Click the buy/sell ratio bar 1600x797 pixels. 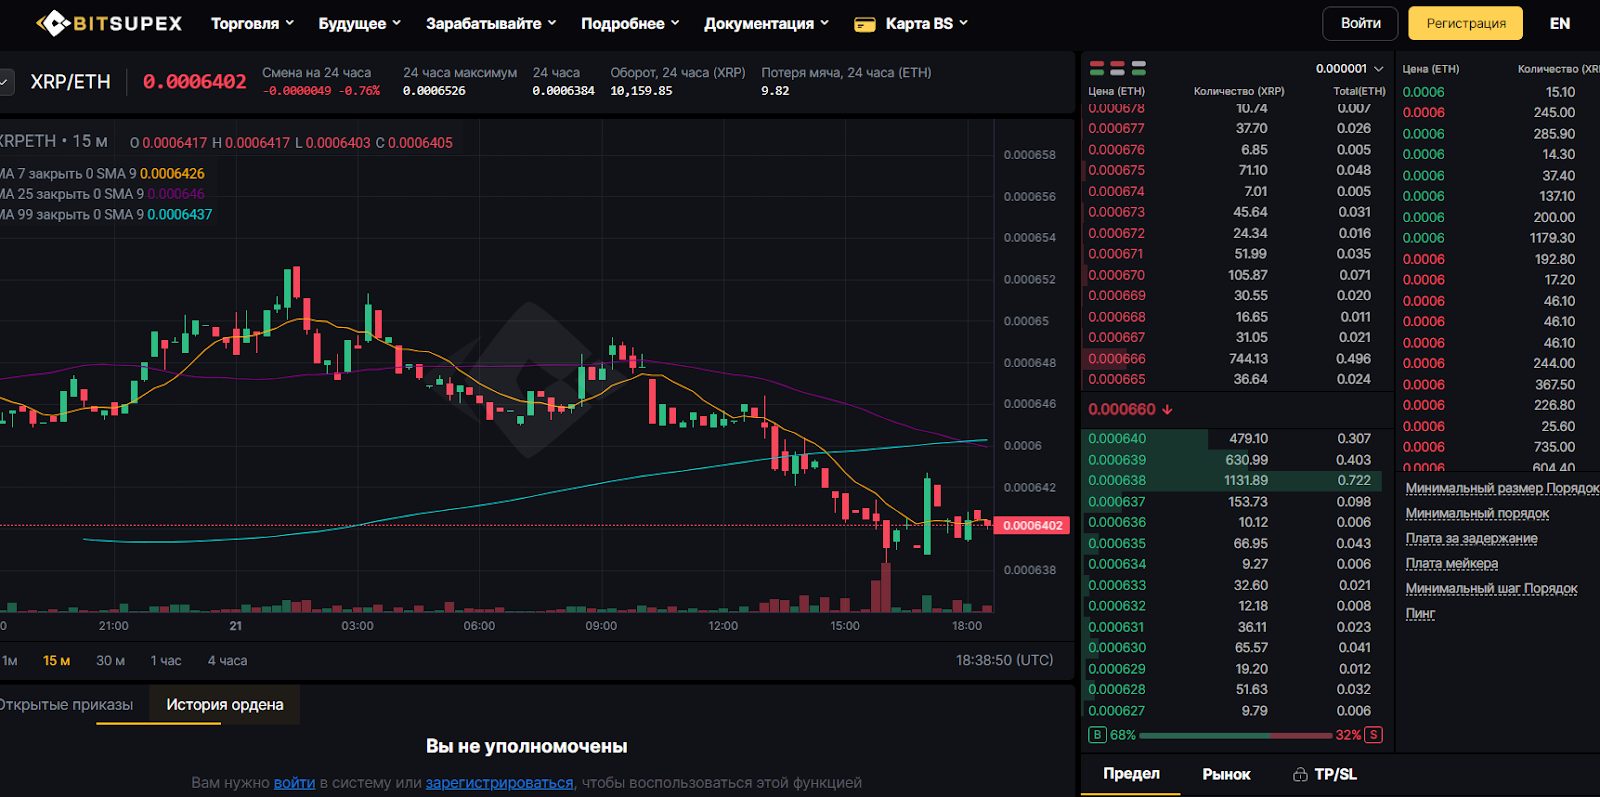(x=1235, y=735)
